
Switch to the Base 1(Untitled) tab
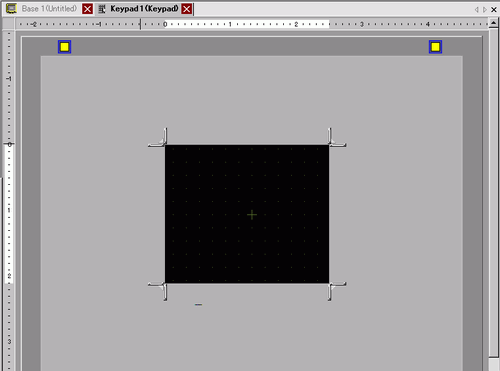(49, 9)
